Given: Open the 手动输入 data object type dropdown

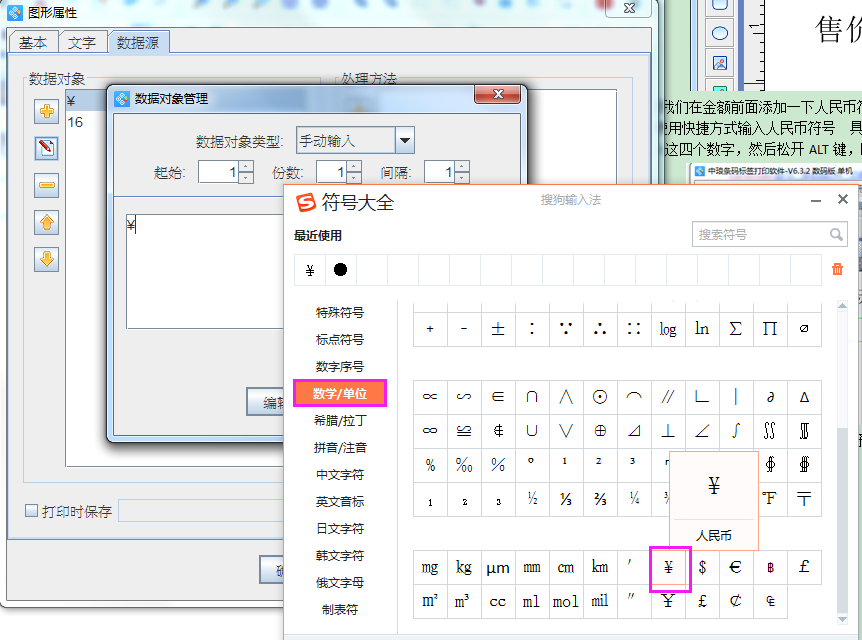Looking at the screenshot, I should tap(405, 140).
